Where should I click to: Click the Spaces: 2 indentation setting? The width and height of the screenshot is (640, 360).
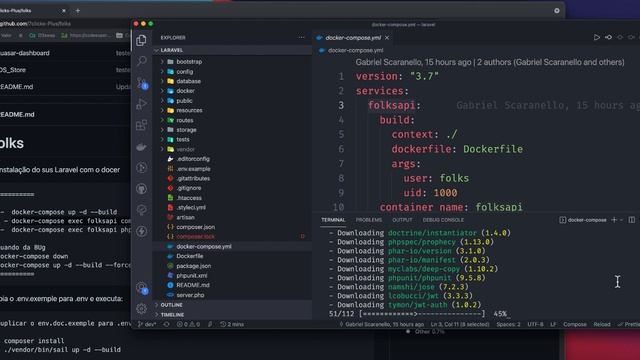[508, 324]
